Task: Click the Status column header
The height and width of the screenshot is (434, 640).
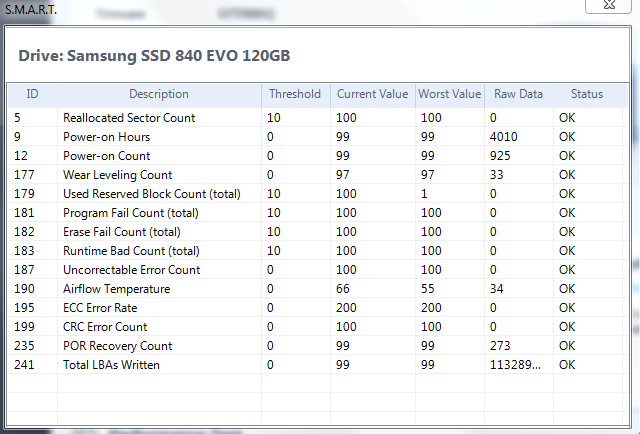Action: (x=587, y=95)
